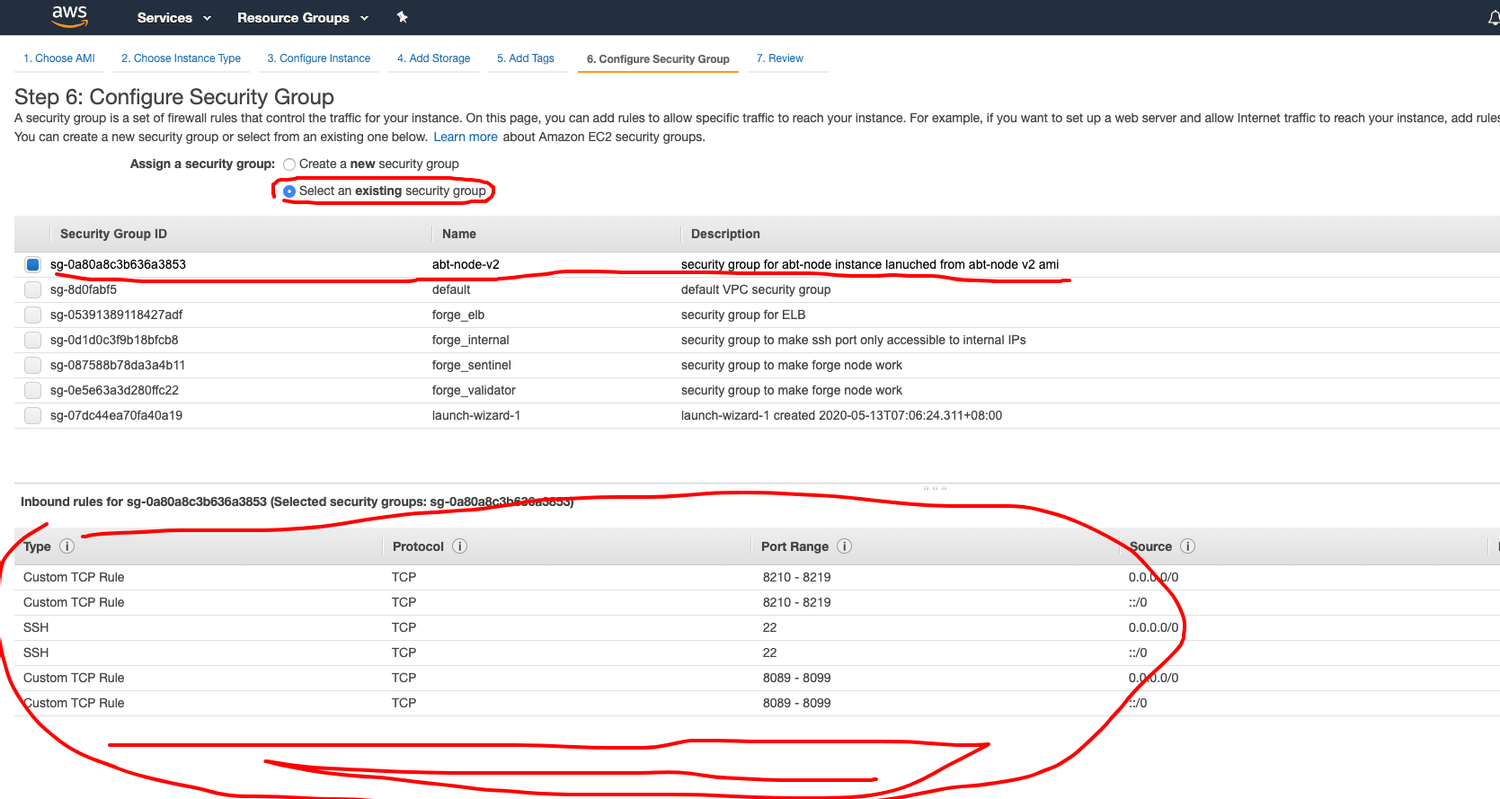This screenshot has width=1500, height=799.
Task: Click the abt-node-v2 name cell
Action: point(465,265)
